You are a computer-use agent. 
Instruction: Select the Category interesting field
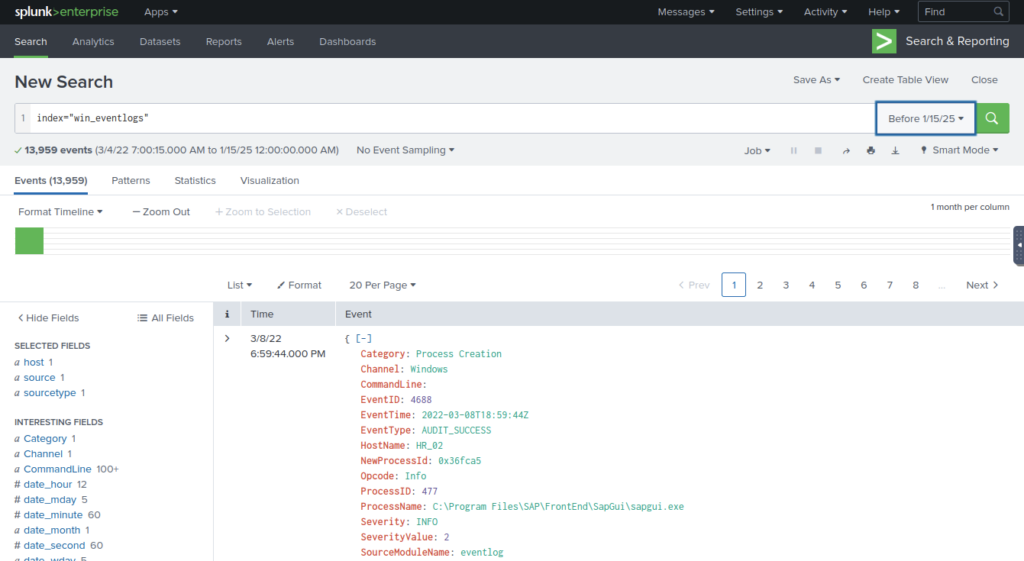(x=45, y=438)
